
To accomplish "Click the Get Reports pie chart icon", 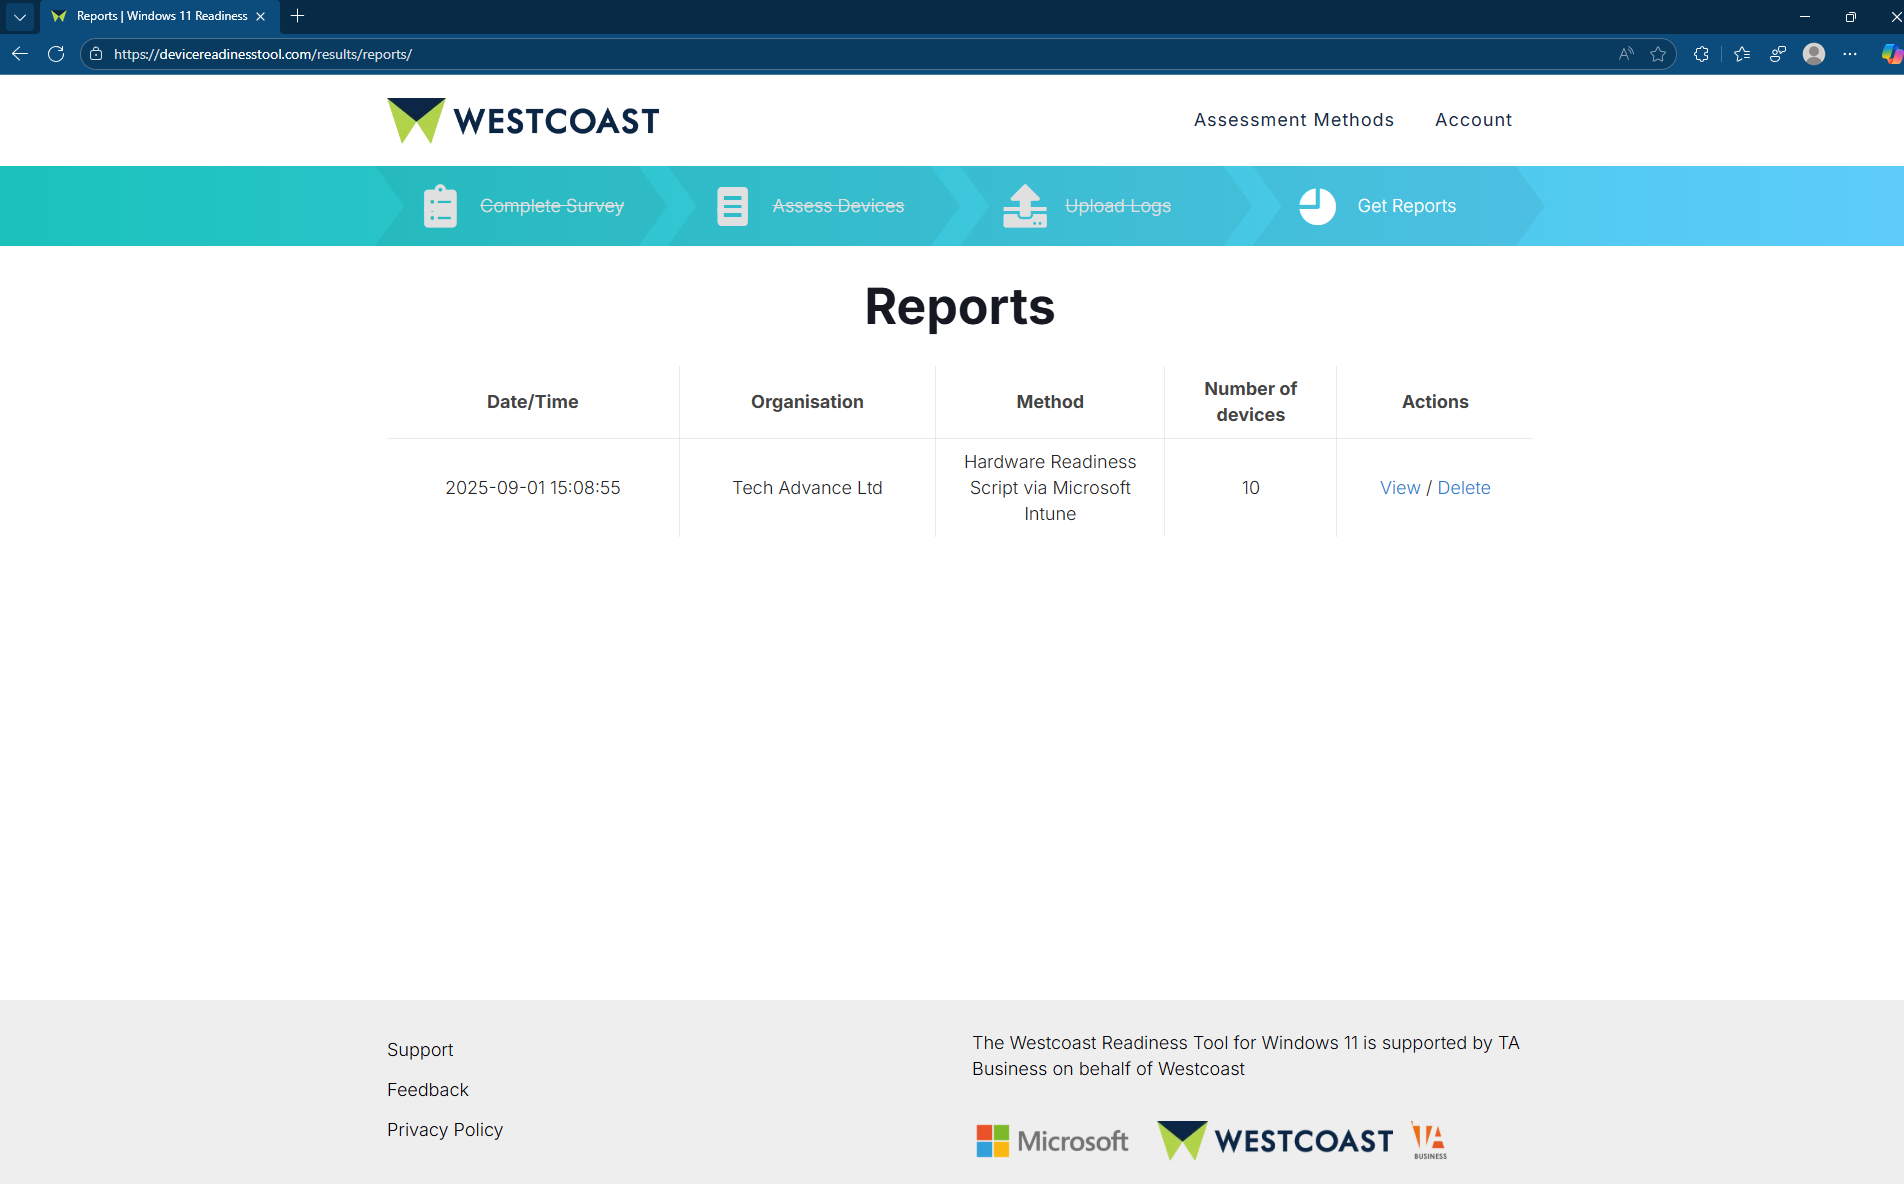I will [x=1316, y=206].
